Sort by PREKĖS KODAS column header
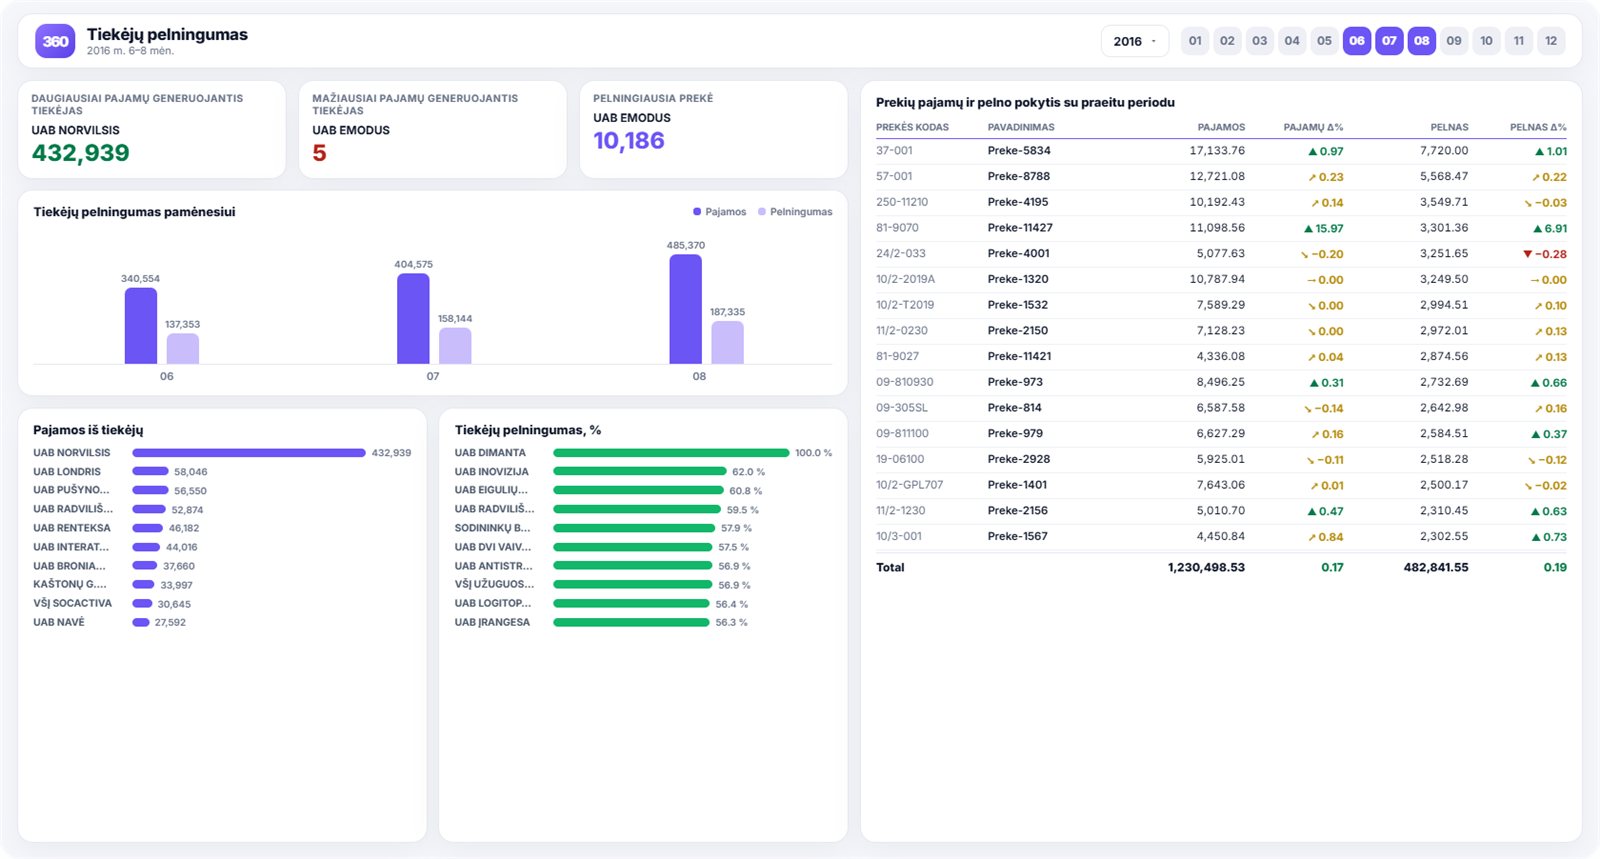Viewport: 1600px width, 859px height. point(912,127)
